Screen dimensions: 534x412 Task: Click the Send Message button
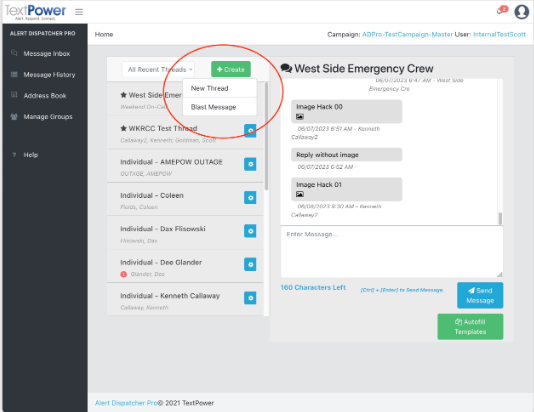point(480,295)
